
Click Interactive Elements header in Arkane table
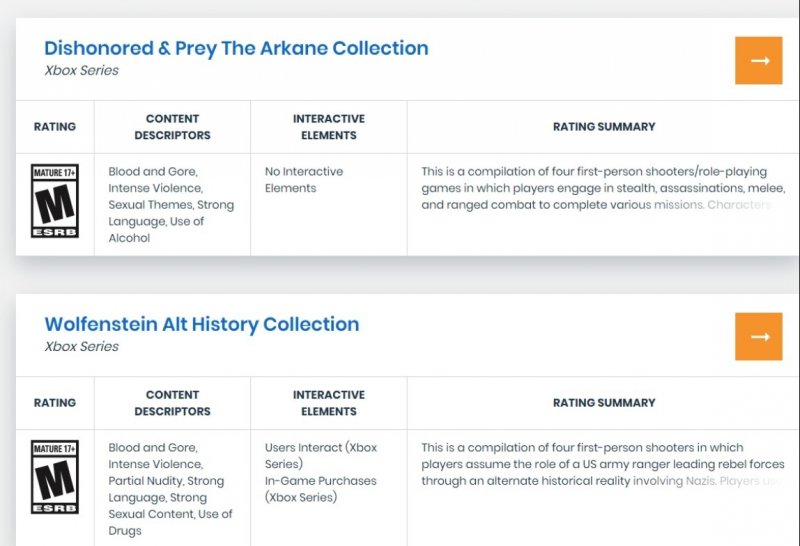click(x=328, y=127)
